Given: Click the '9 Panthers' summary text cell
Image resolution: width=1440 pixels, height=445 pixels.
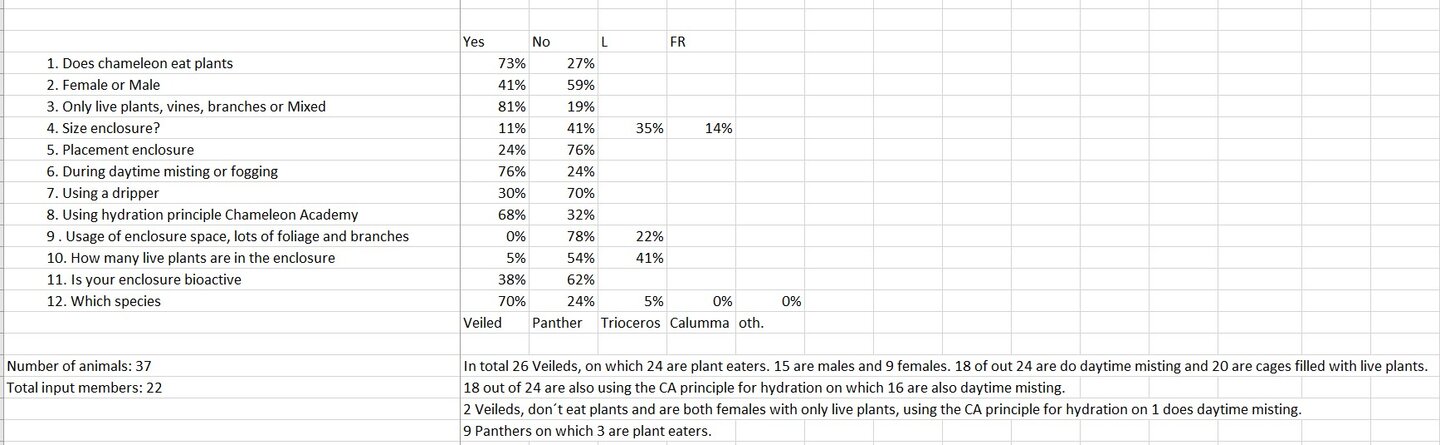Looking at the screenshot, I should [586, 431].
